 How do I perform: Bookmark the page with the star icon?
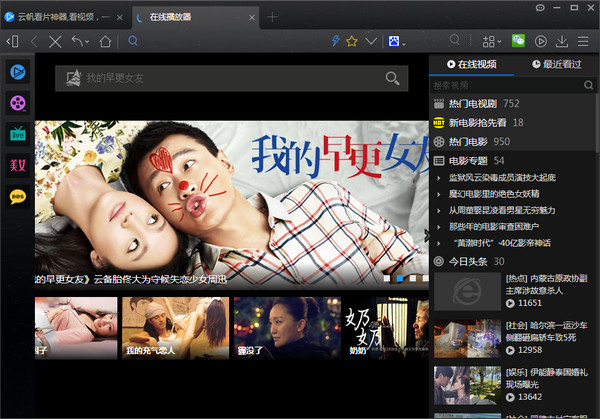click(351, 41)
